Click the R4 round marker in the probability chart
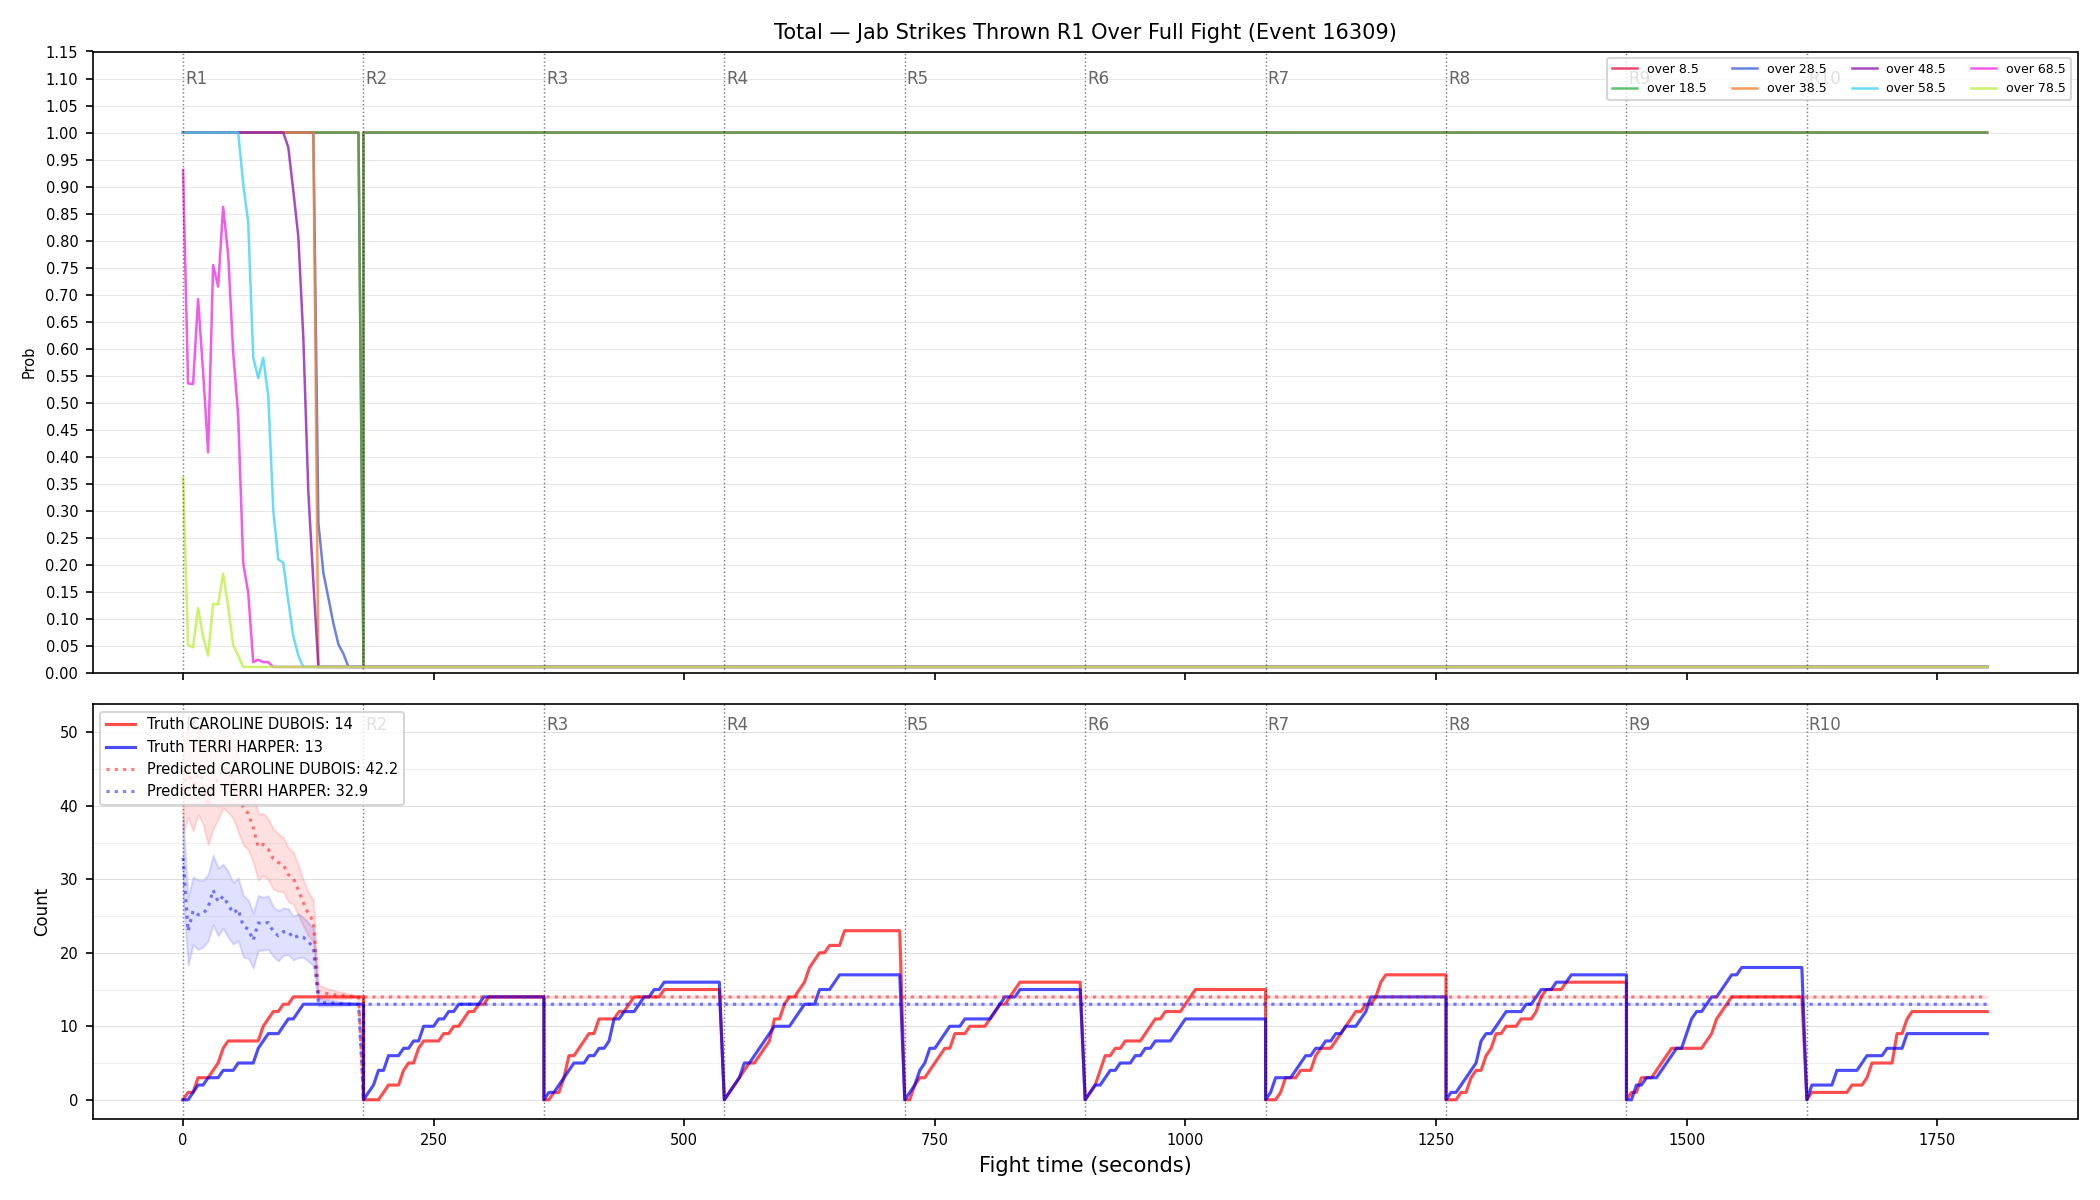The image size is (2100, 1200). 737,78
